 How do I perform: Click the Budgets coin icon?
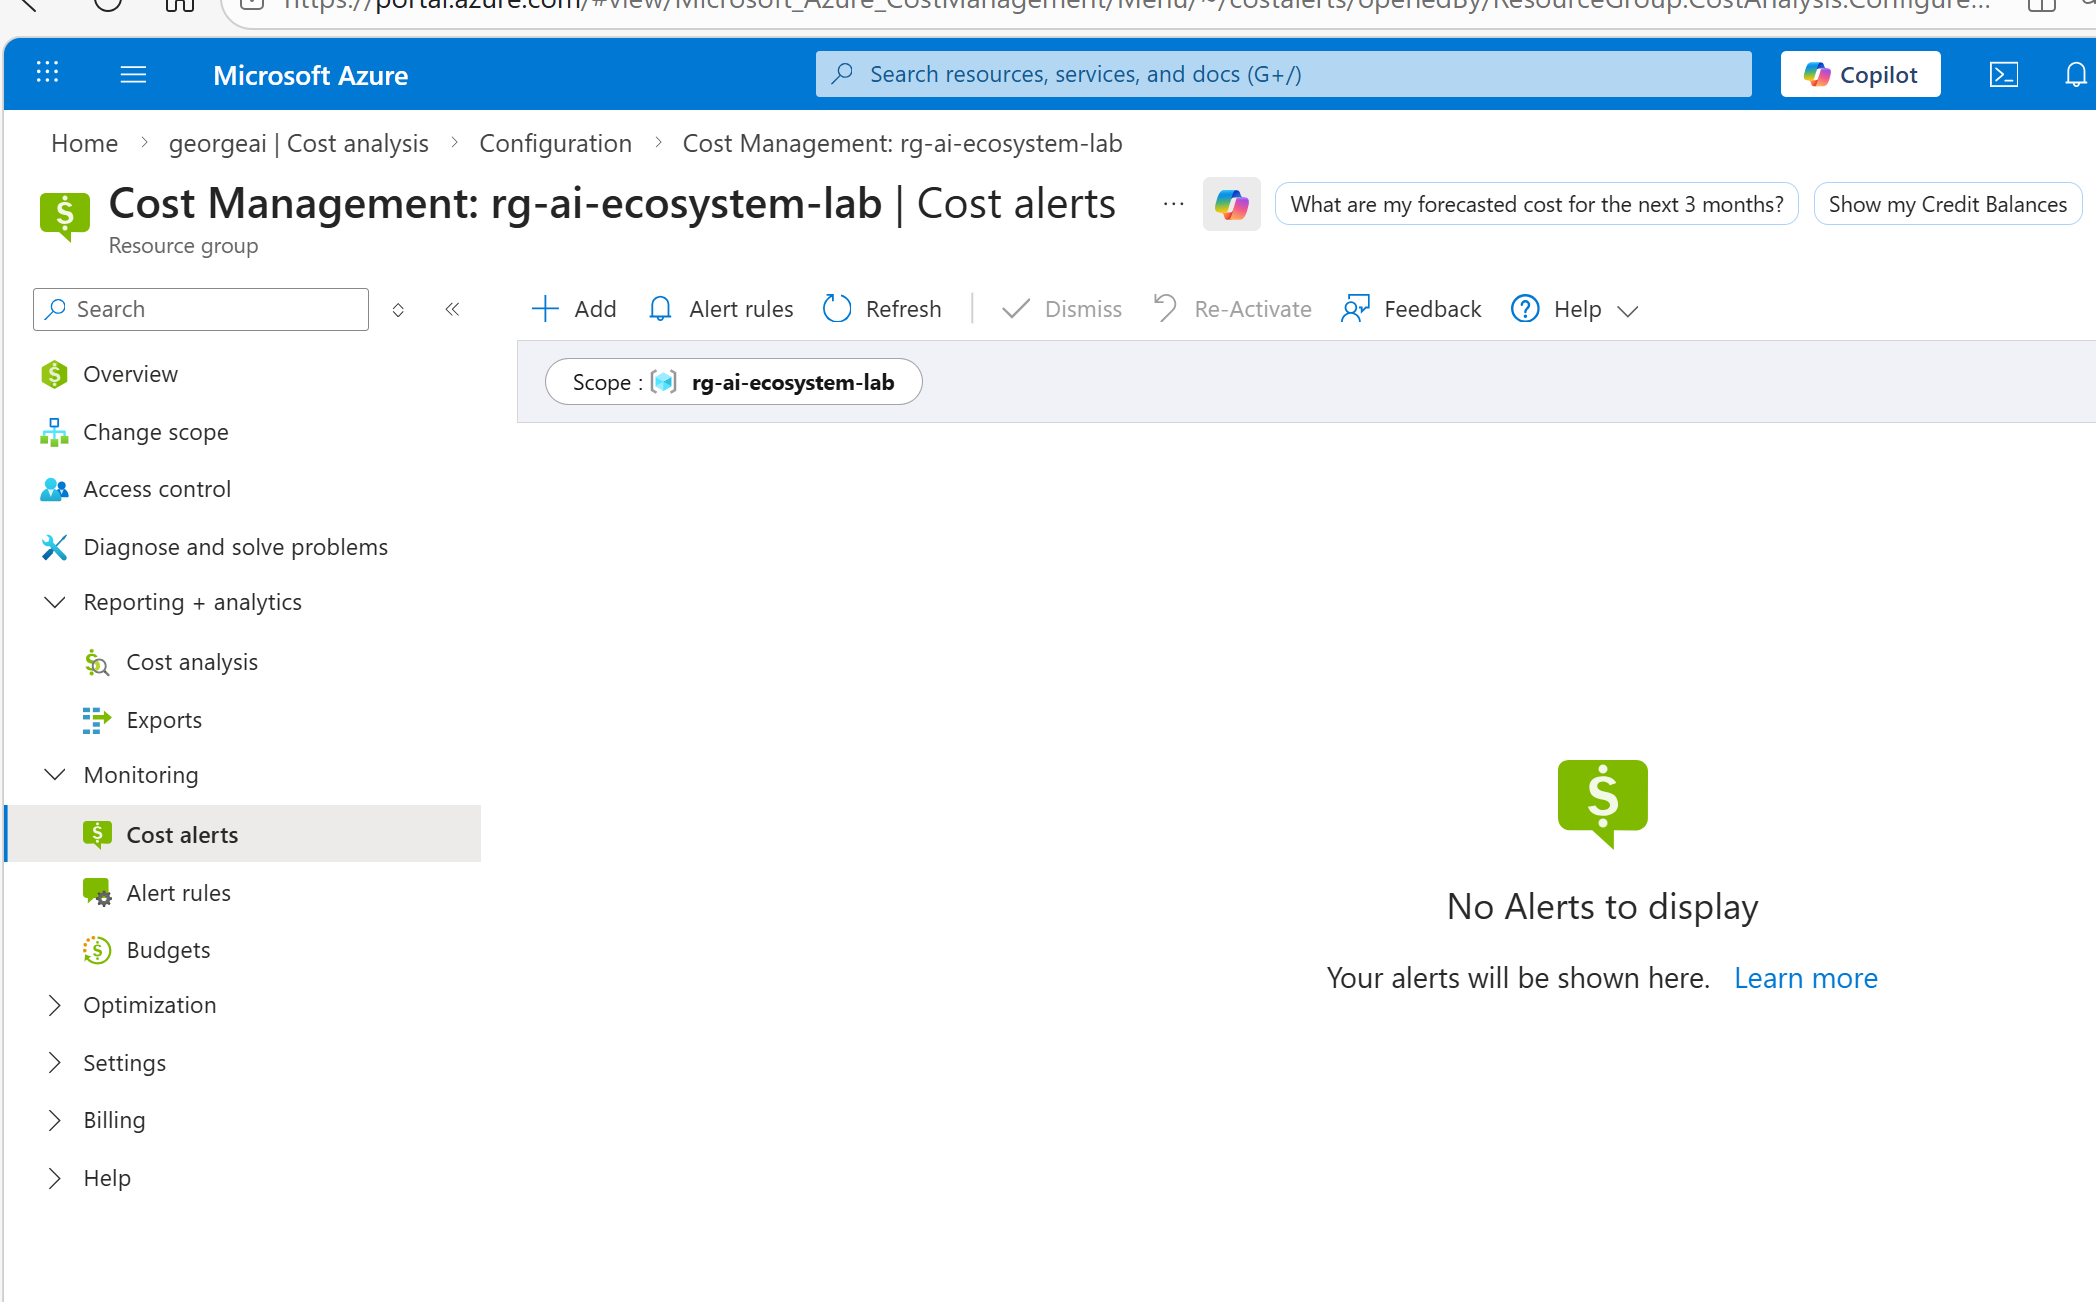pos(97,950)
